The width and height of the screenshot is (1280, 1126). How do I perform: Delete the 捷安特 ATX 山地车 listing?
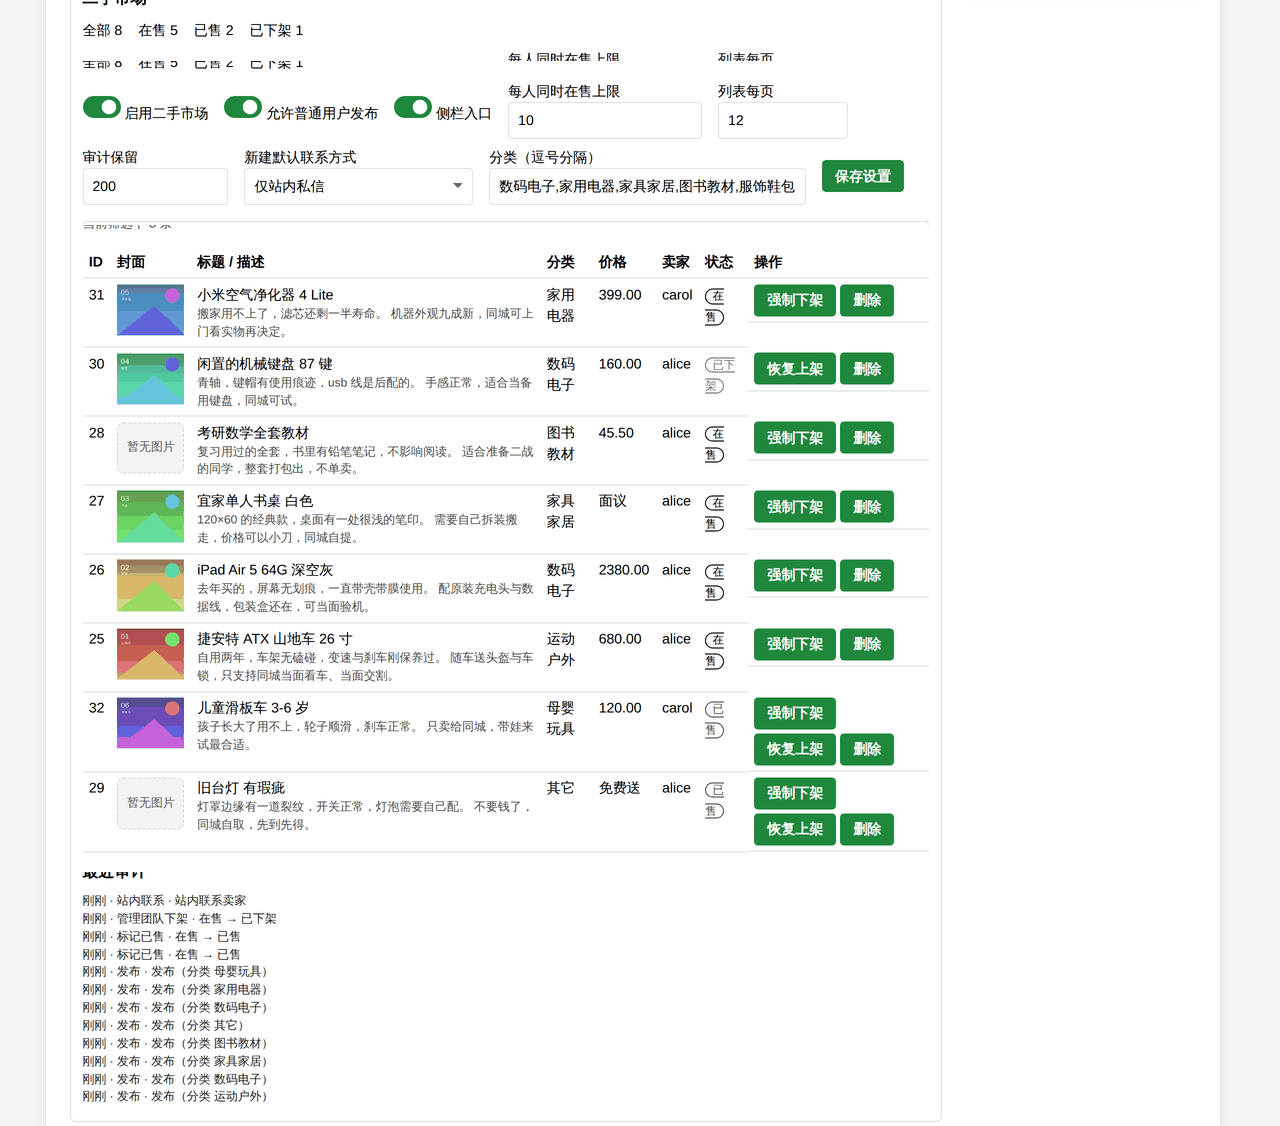867,644
